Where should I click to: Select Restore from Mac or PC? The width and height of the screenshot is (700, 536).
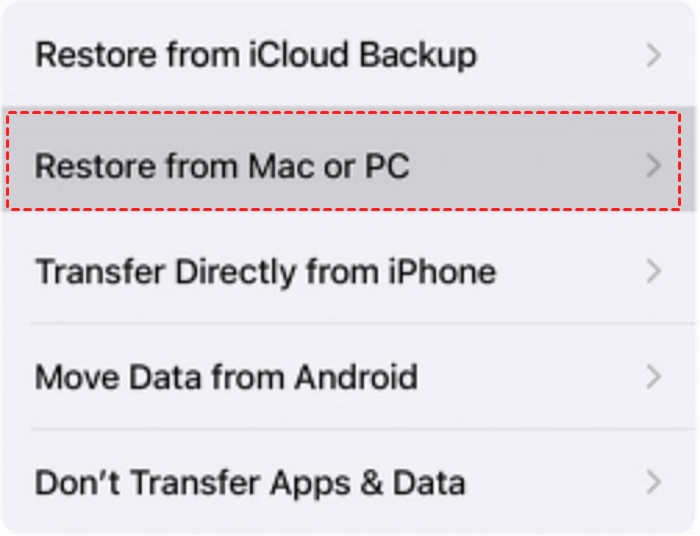coord(222,165)
